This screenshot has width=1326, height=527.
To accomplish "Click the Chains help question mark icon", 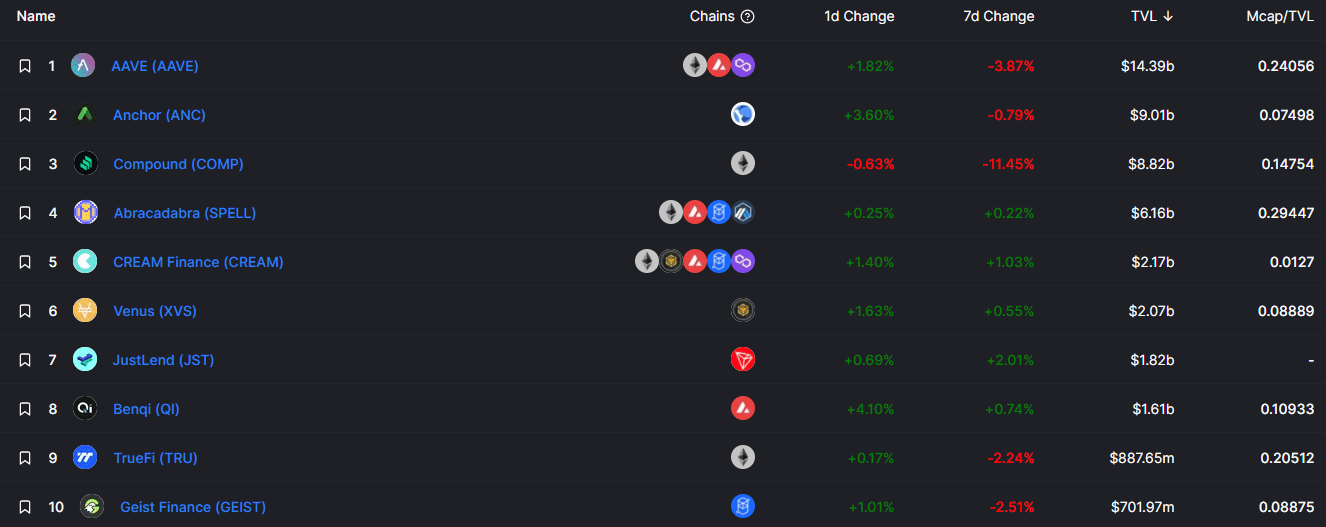I will pyautogui.click(x=747, y=17).
